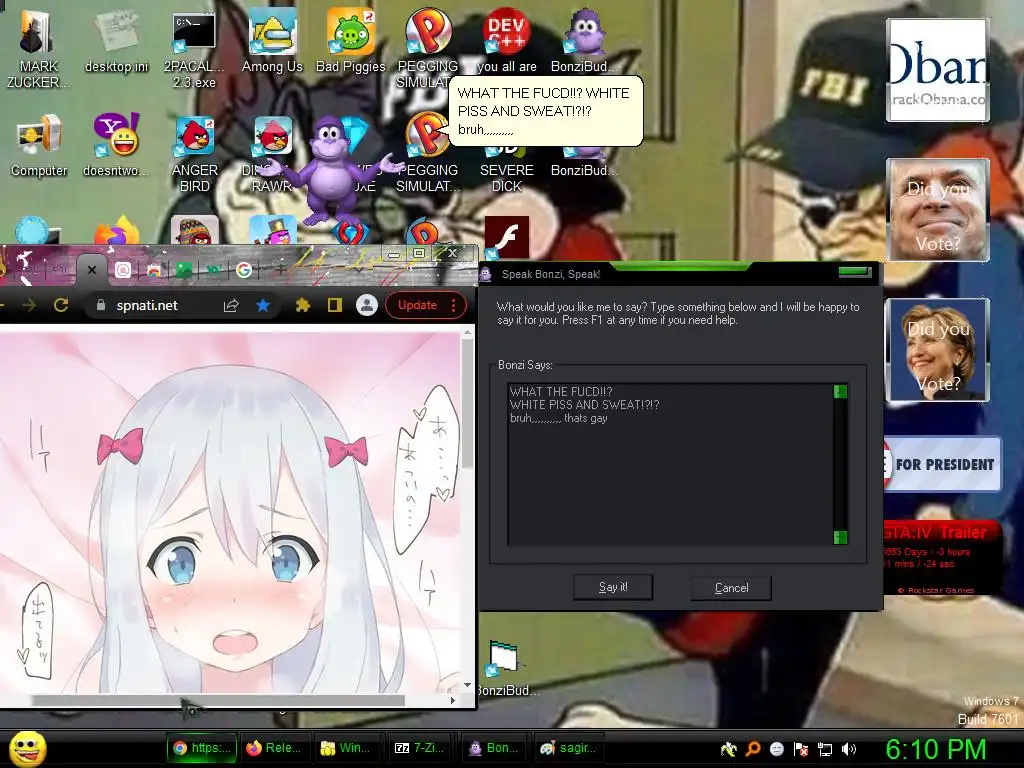1024x768 pixels.
Task: Launch the ANGER BIRD desktop shortcut
Action: [195, 153]
